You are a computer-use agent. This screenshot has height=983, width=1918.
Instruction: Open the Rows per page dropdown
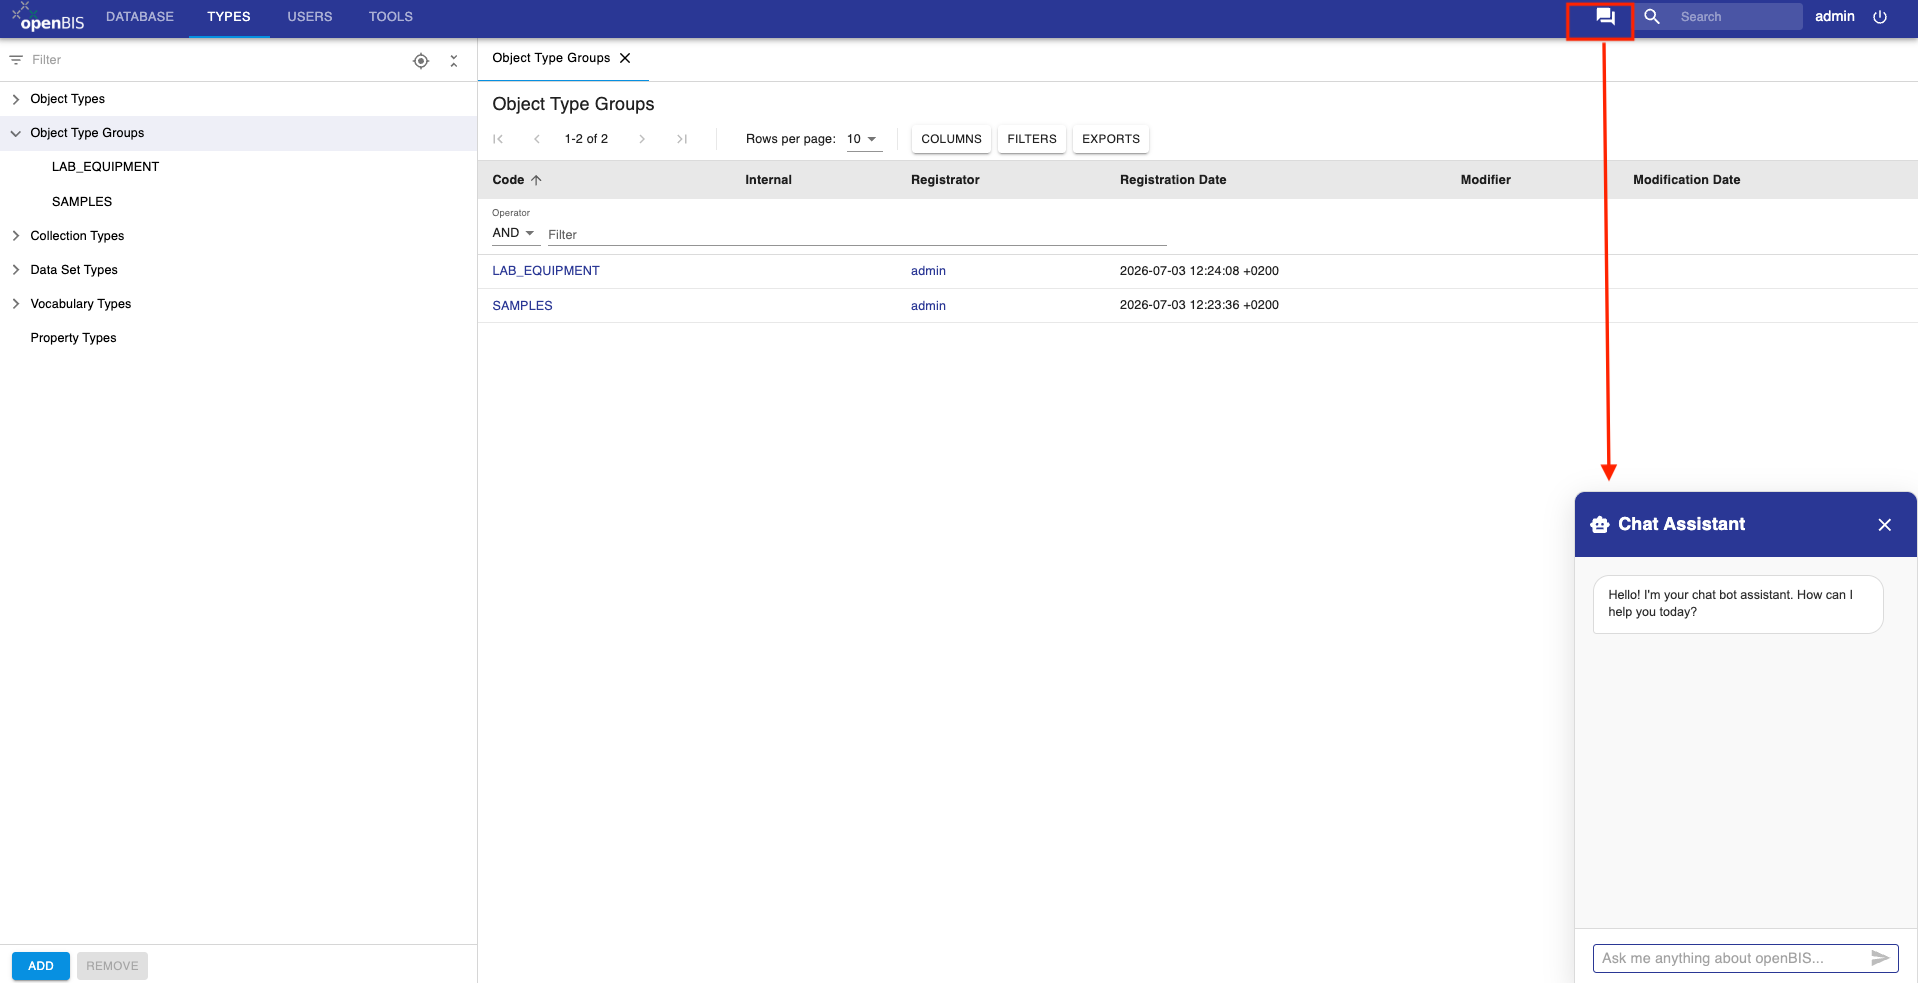[x=864, y=139]
